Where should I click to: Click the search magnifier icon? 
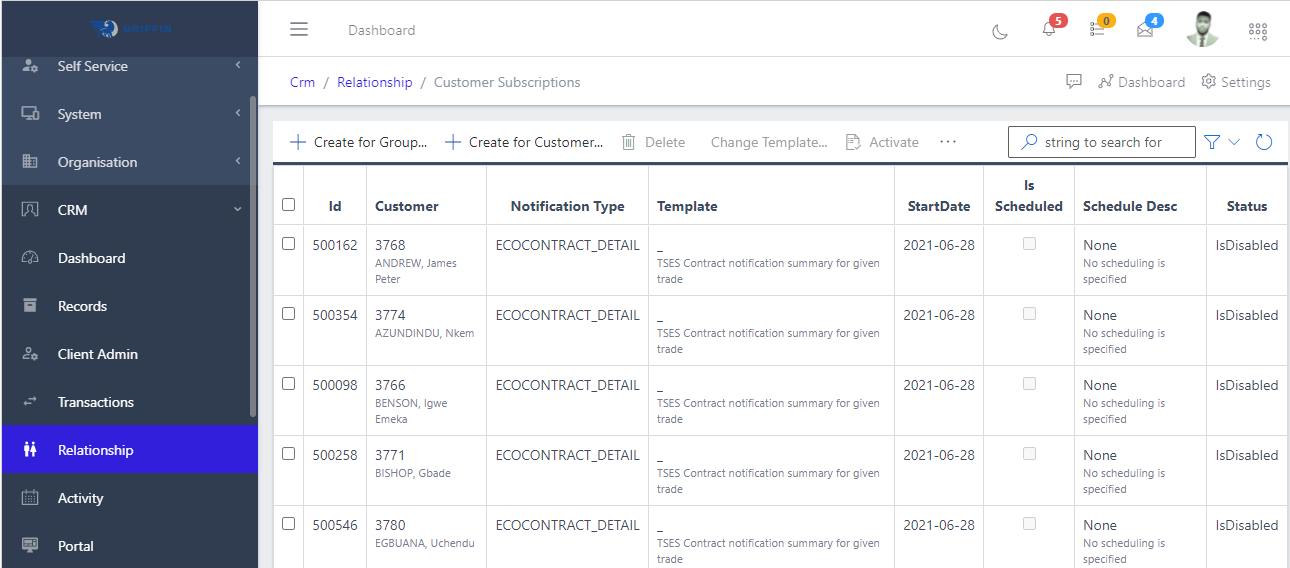[x=1029, y=142]
